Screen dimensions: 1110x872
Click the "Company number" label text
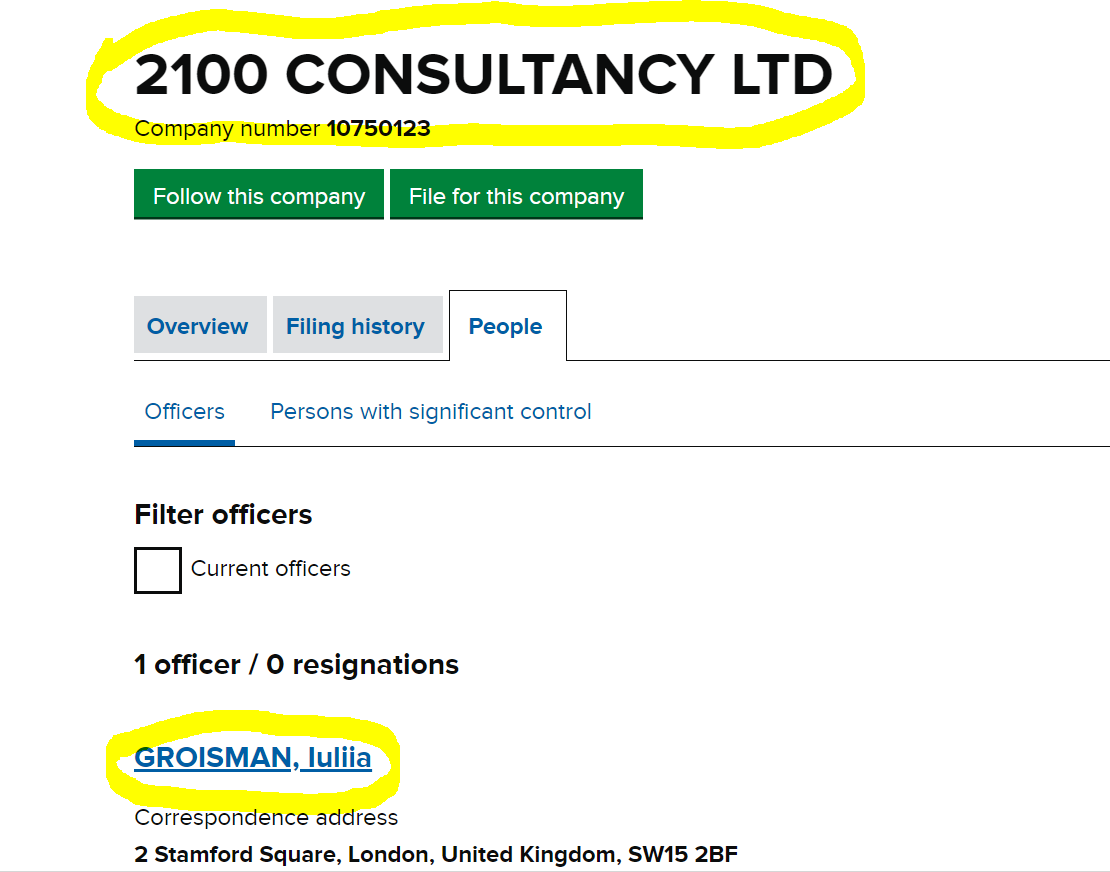(228, 129)
